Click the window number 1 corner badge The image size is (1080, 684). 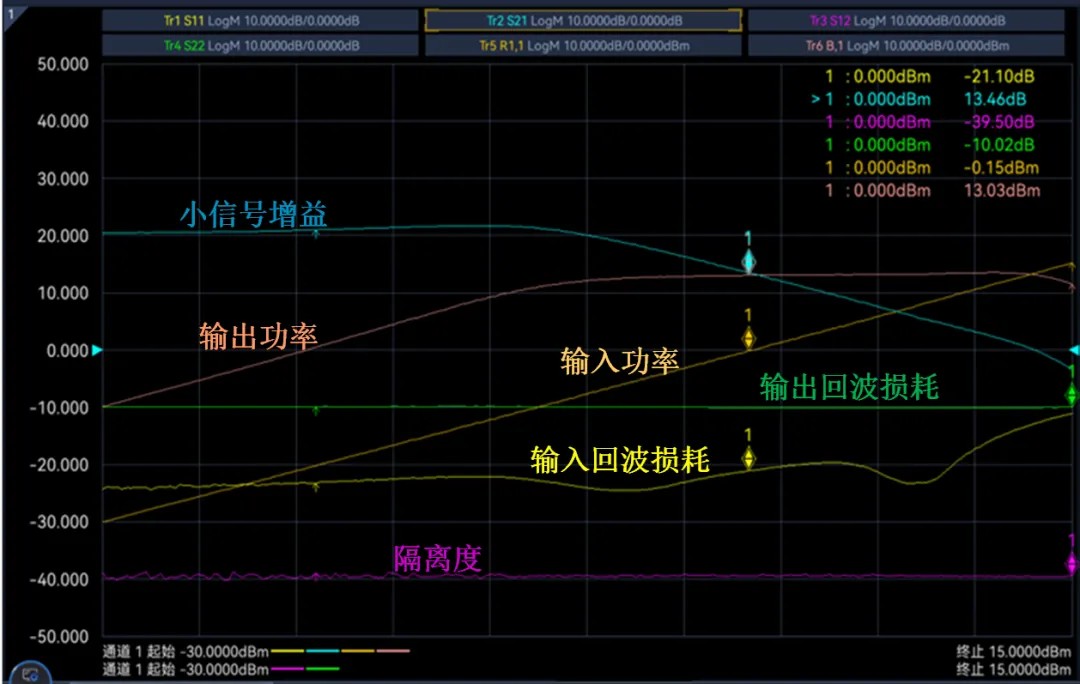(10, 9)
